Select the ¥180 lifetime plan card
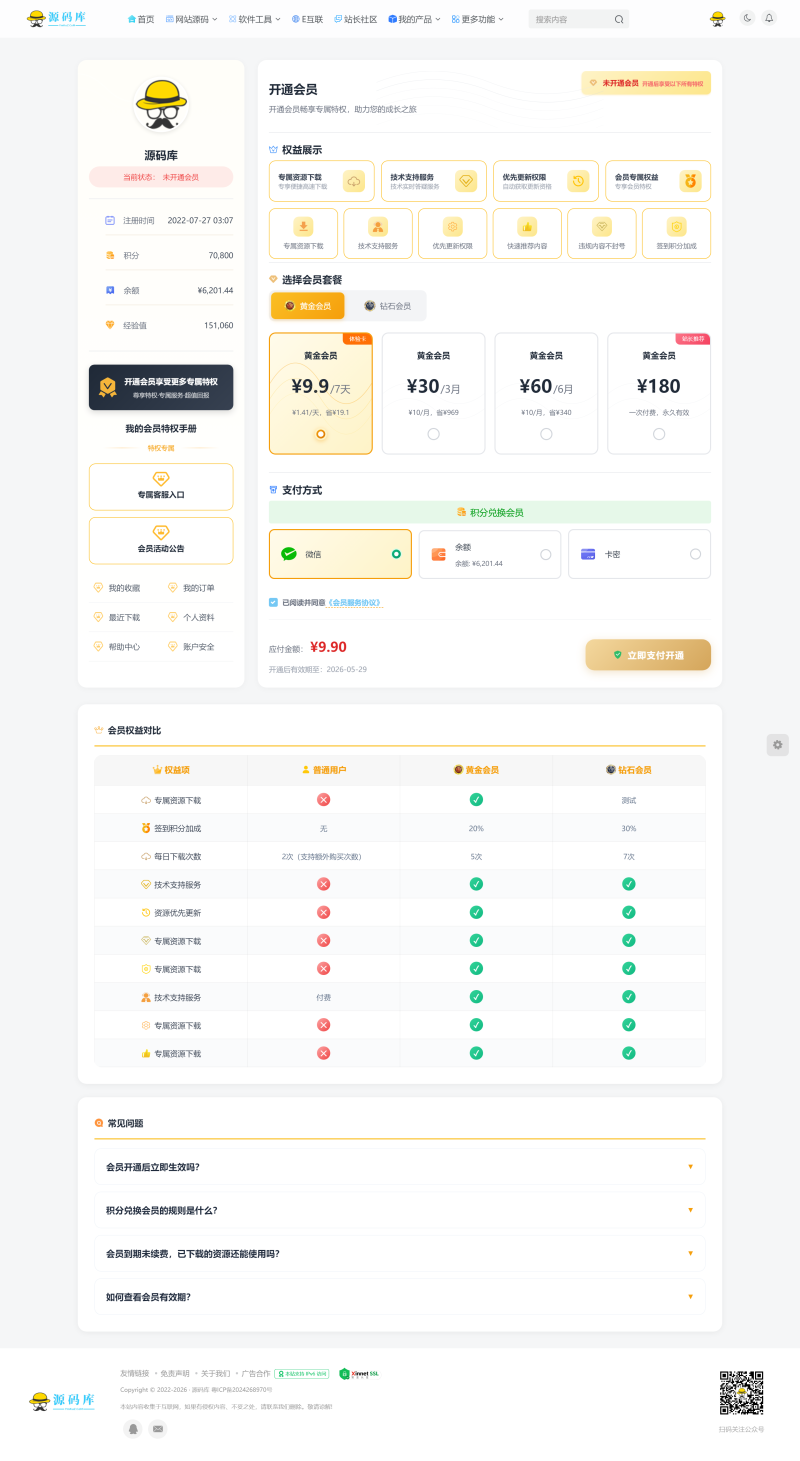Viewport: 800px width, 1461px height. 659,393
